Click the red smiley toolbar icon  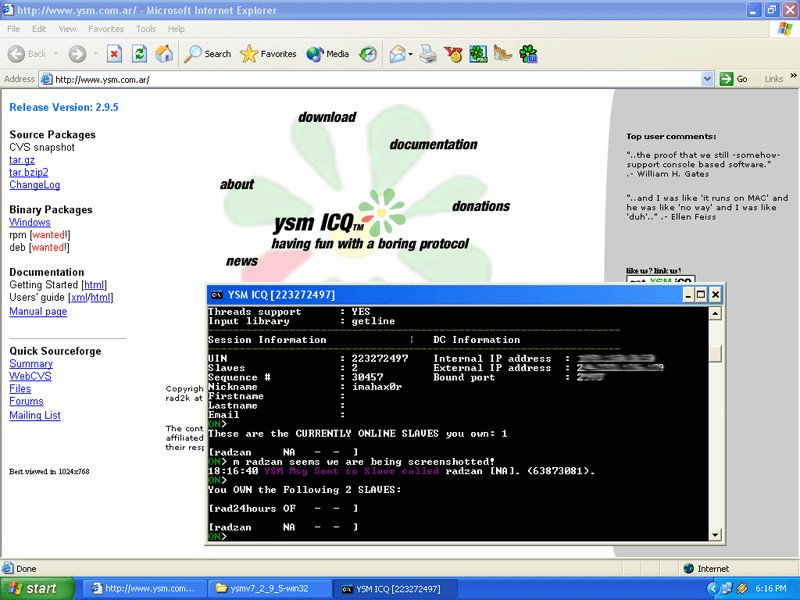pyautogui.click(x=453, y=54)
